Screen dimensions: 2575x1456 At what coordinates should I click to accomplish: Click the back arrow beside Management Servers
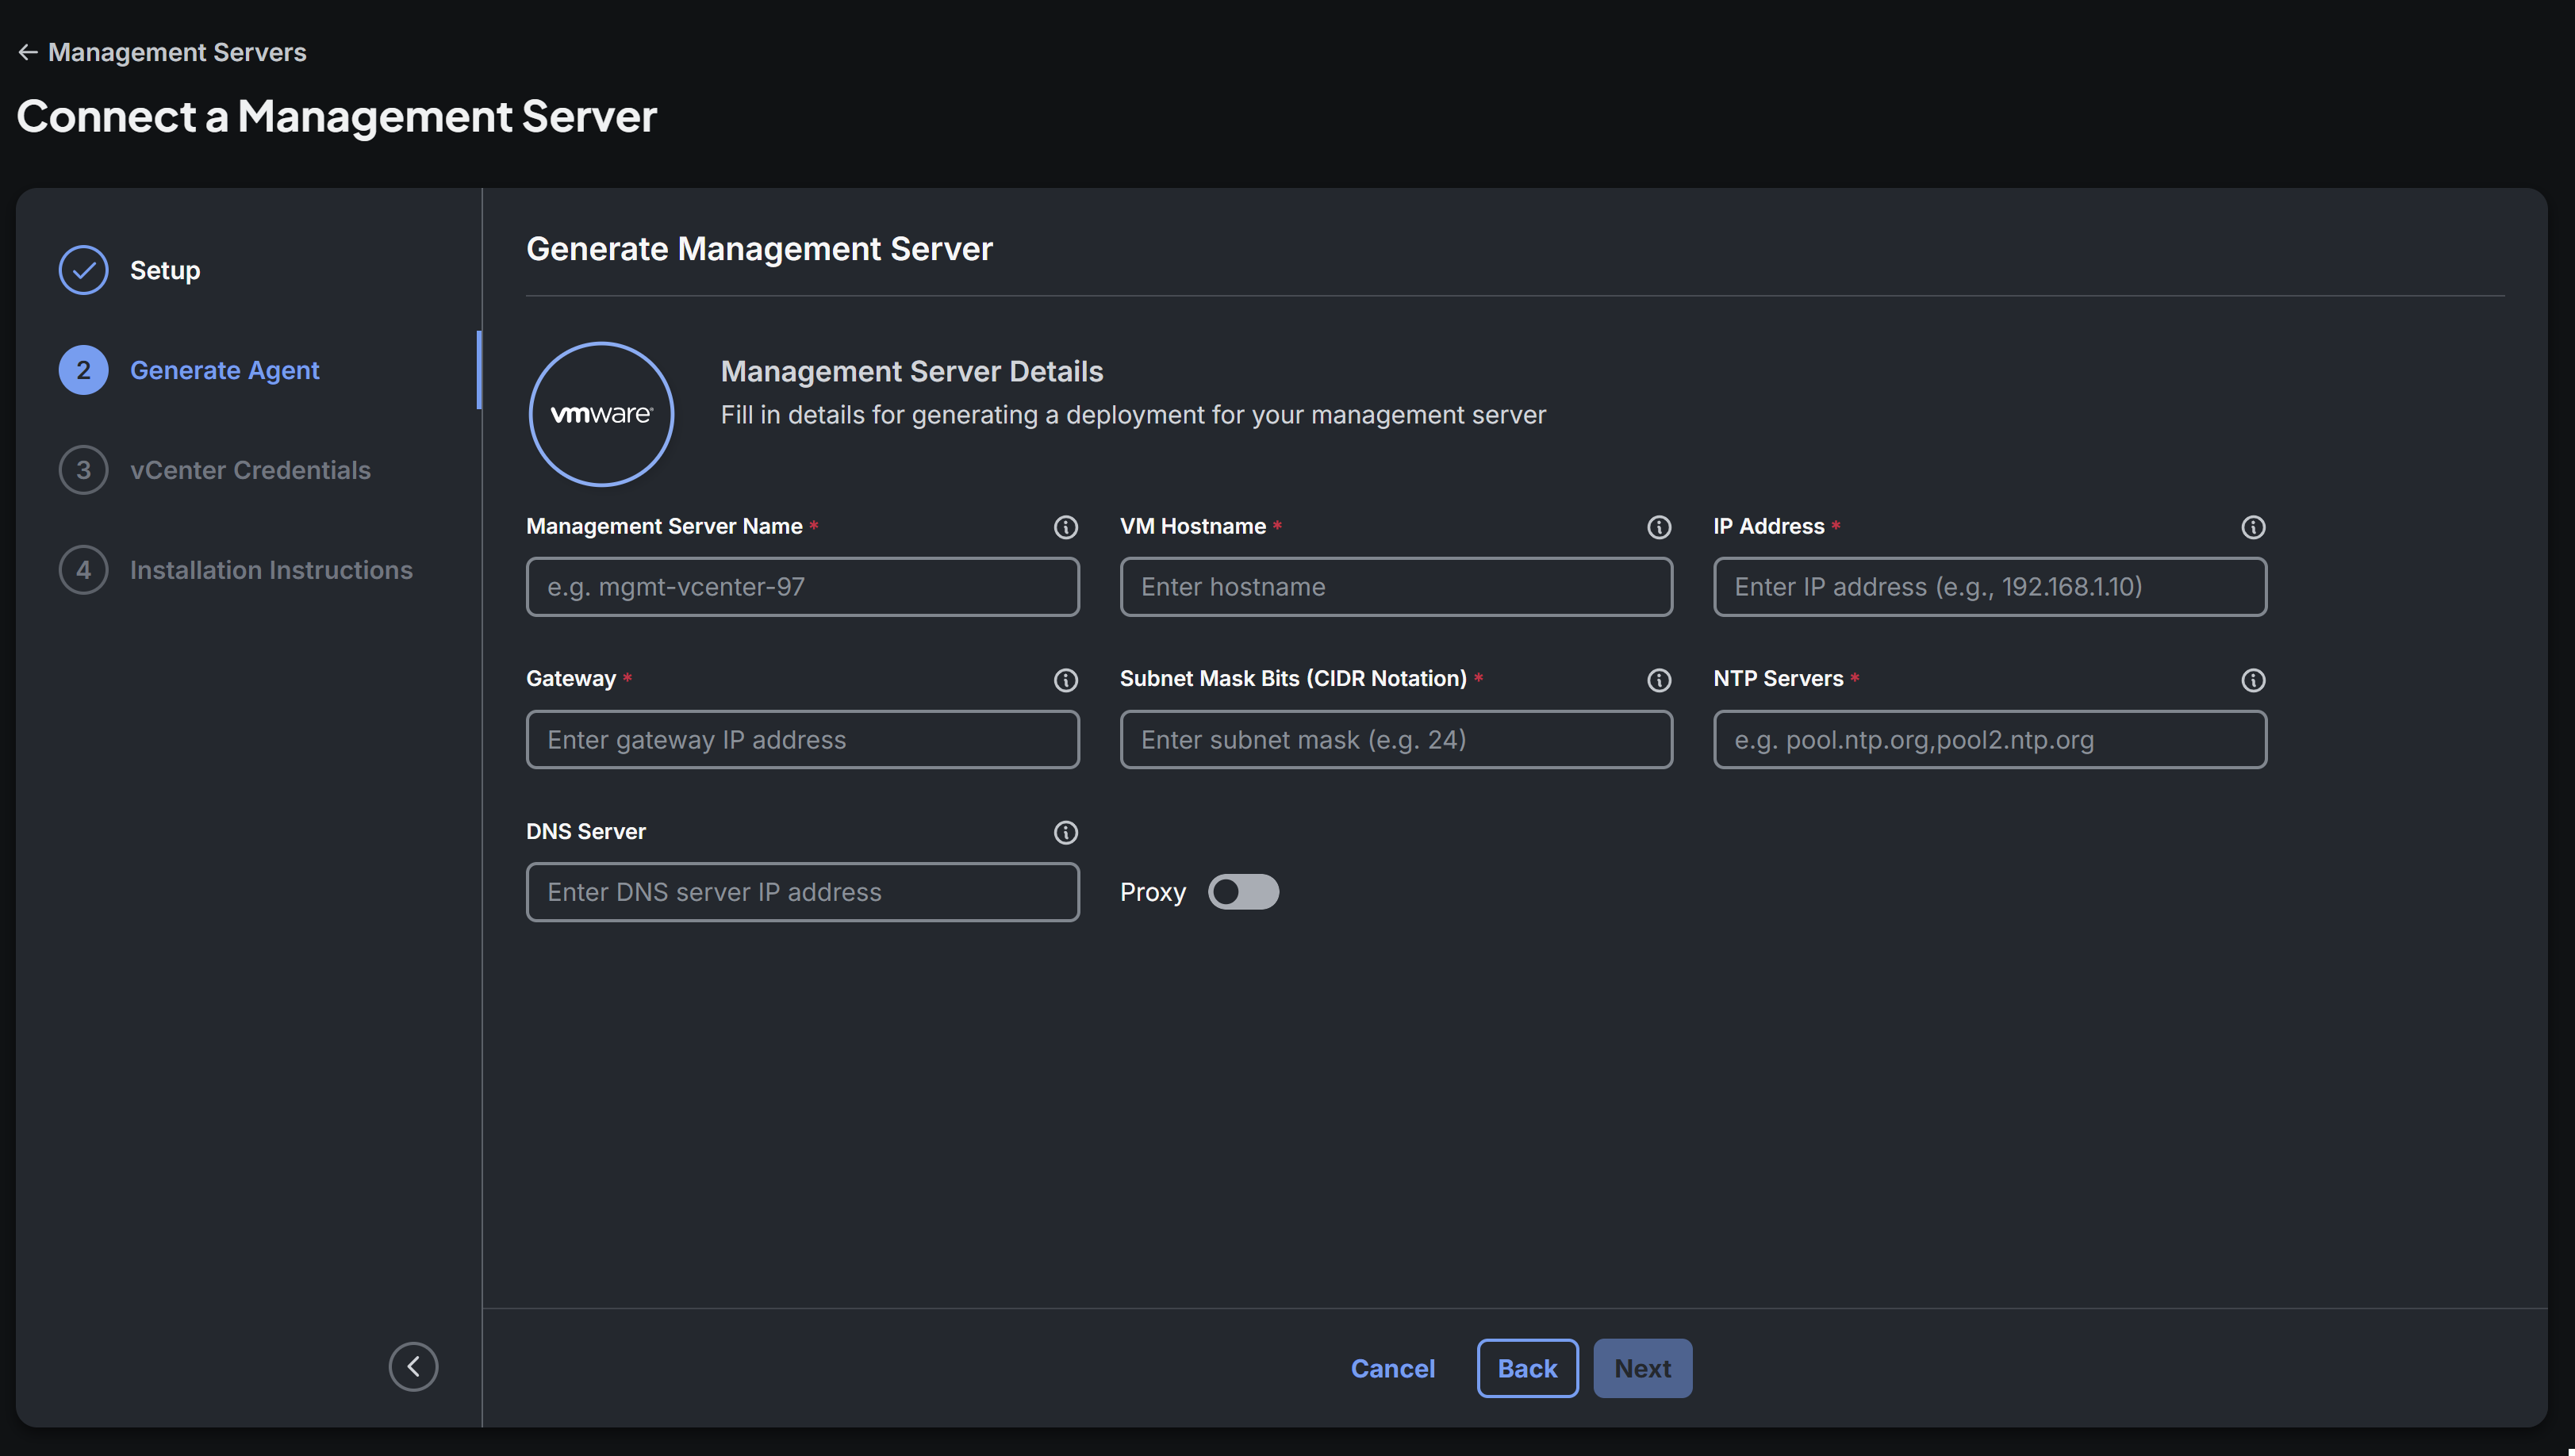point(28,52)
